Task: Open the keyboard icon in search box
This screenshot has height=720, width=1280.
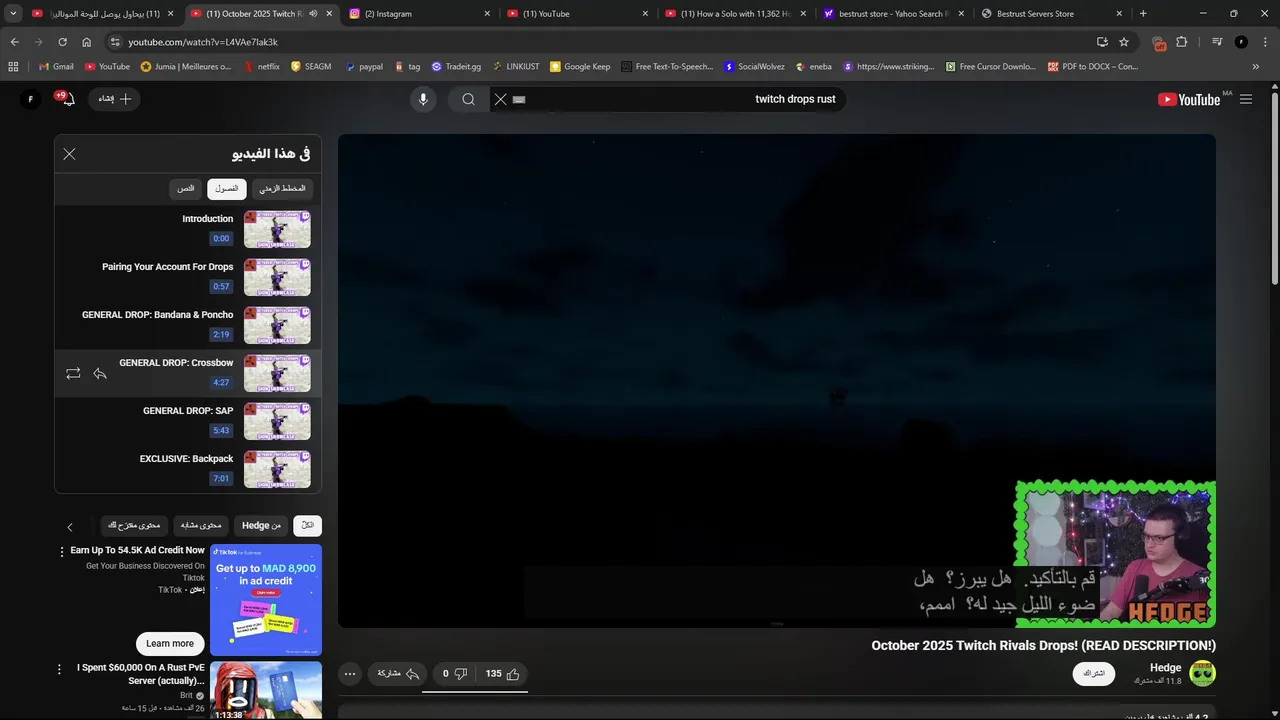Action: pyautogui.click(x=519, y=99)
